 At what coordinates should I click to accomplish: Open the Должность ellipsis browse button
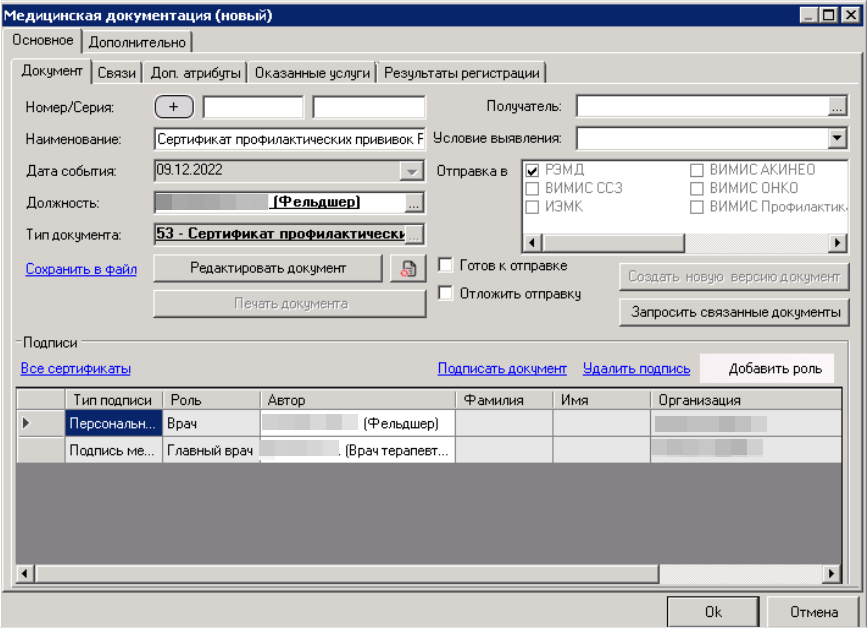pyautogui.click(x=414, y=203)
